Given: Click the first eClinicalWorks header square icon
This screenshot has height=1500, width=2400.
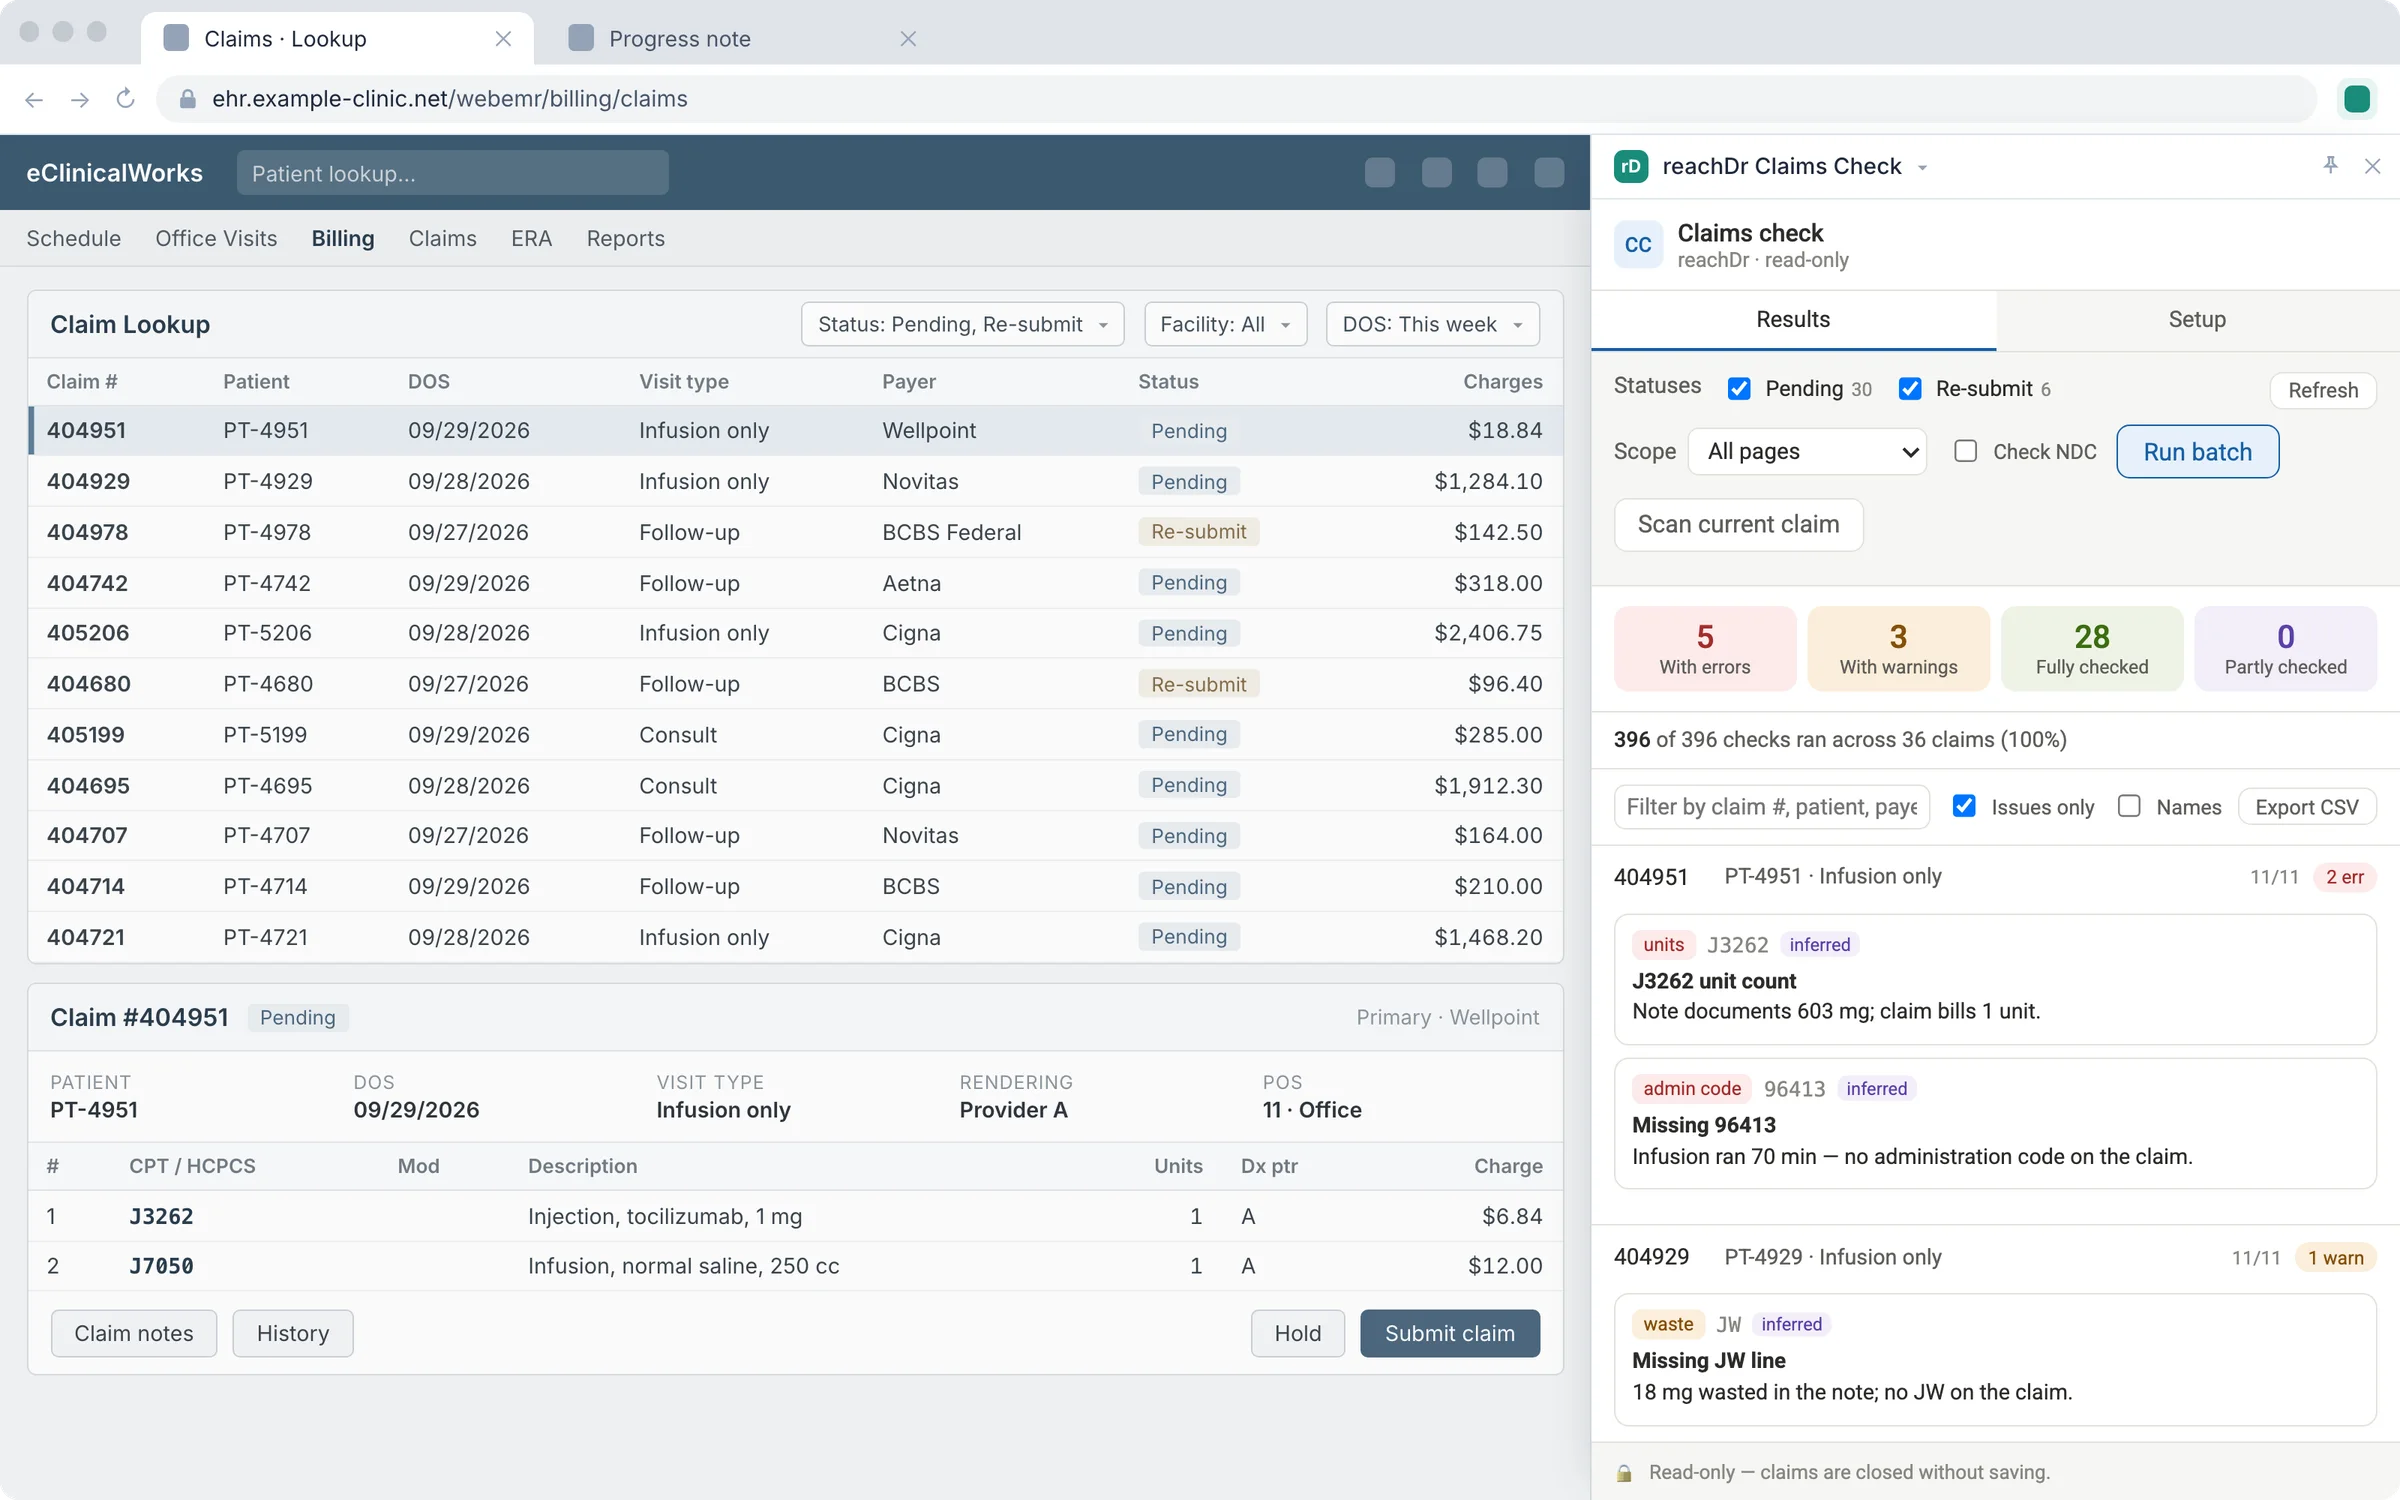Looking at the screenshot, I should tap(1380, 173).
